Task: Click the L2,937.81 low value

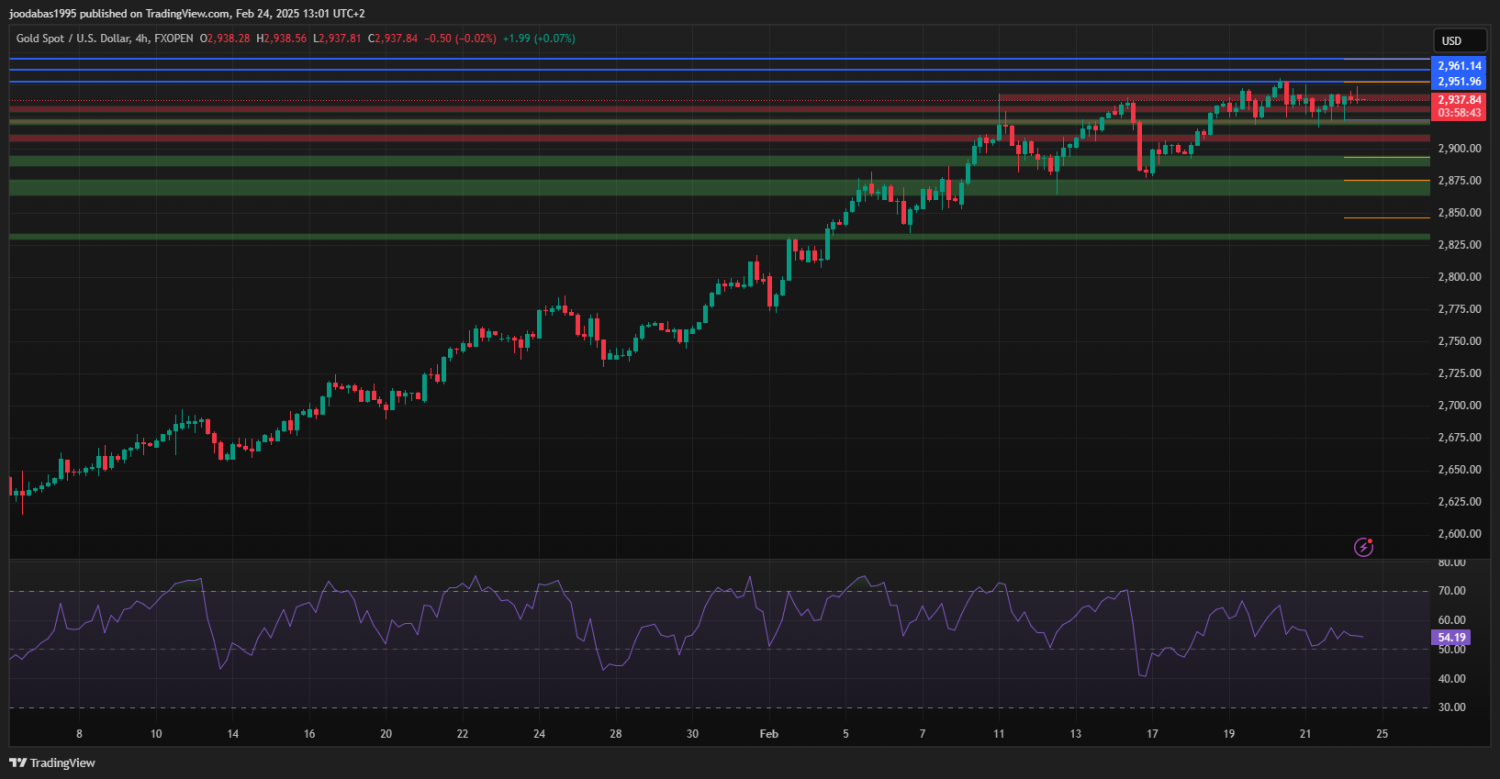Action: point(338,38)
